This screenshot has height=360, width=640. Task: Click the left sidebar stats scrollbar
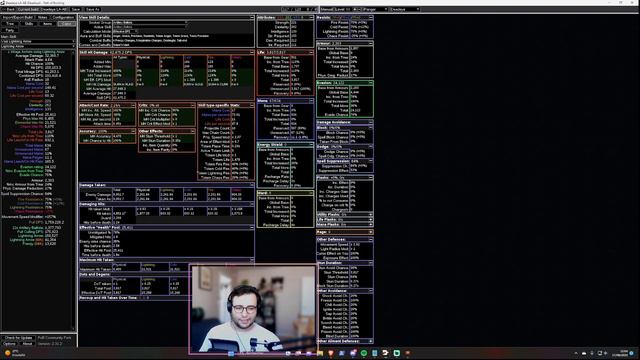pyautogui.click(x=74, y=190)
